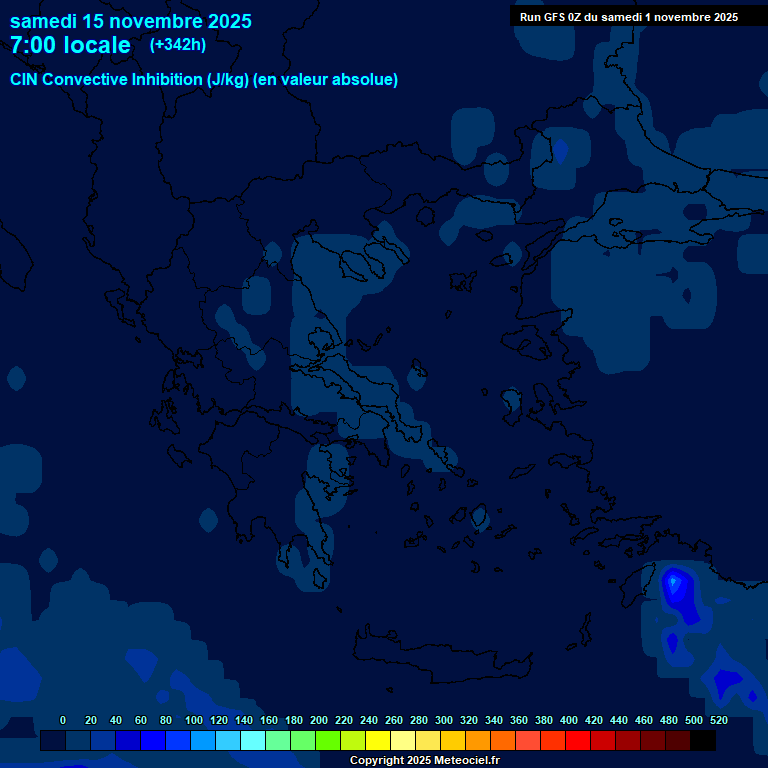
Task: Click the CIN Convective Inhibition title
Action: pyautogui.click(x=204, y=80)
